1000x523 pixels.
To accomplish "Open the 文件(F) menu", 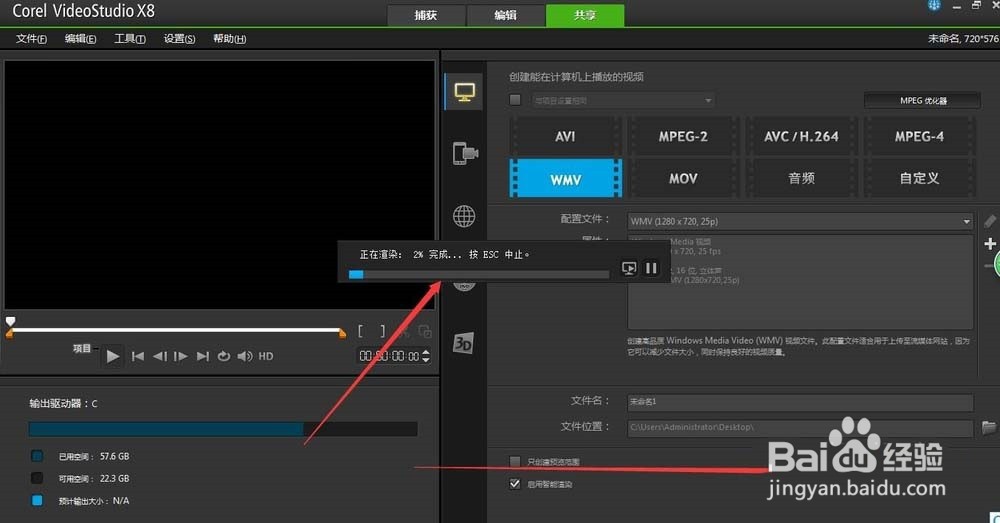I will click(x=31, y=39).
